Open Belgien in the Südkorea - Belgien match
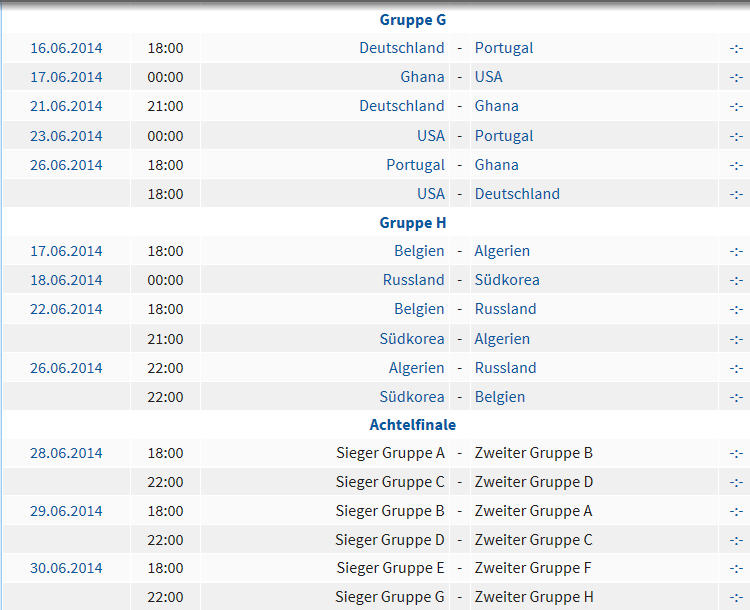The height and width of the screenshot is (610, 750). tap(500, 397)
